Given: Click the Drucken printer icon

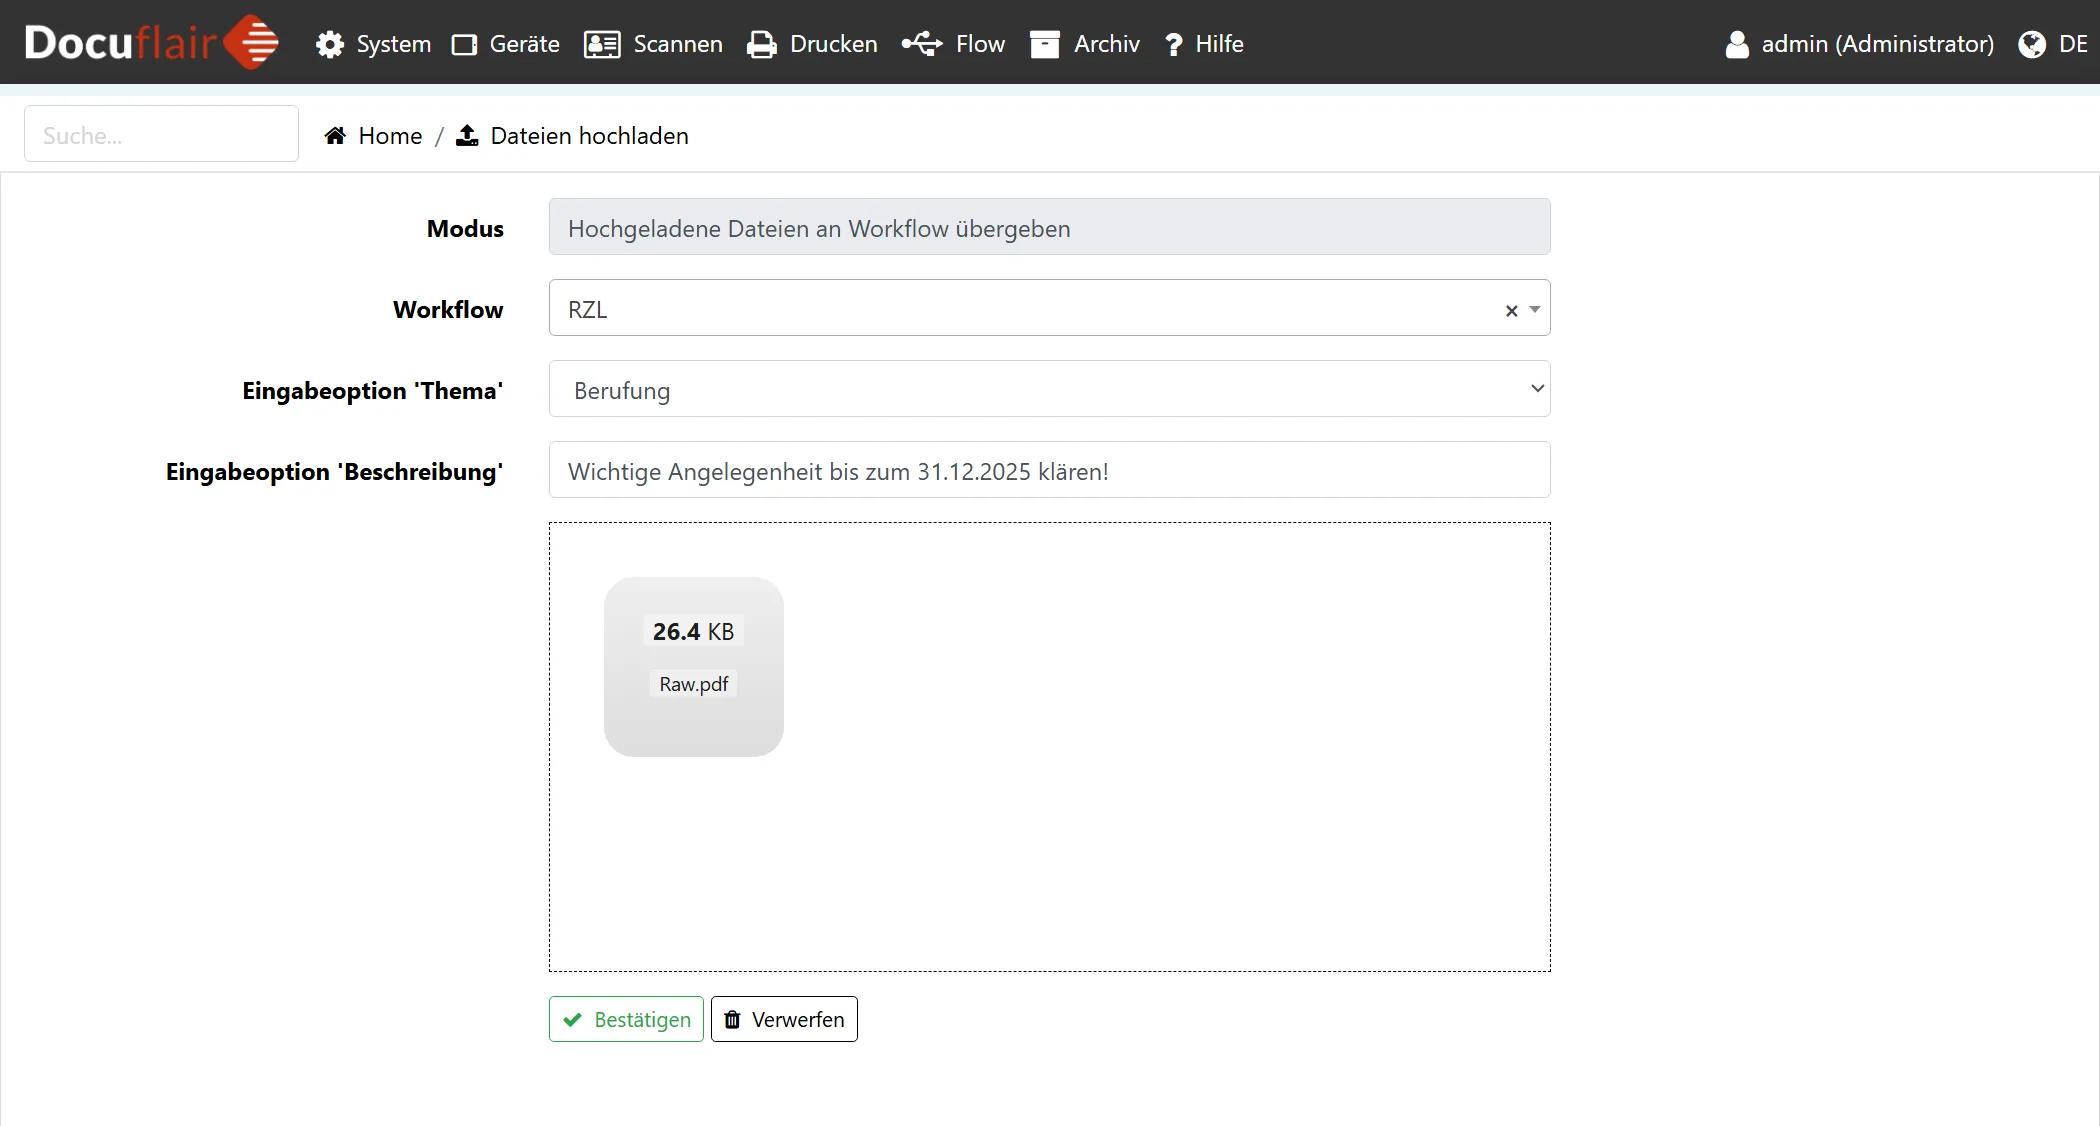Looking at the screenshot, I should (x=762, y=44).
